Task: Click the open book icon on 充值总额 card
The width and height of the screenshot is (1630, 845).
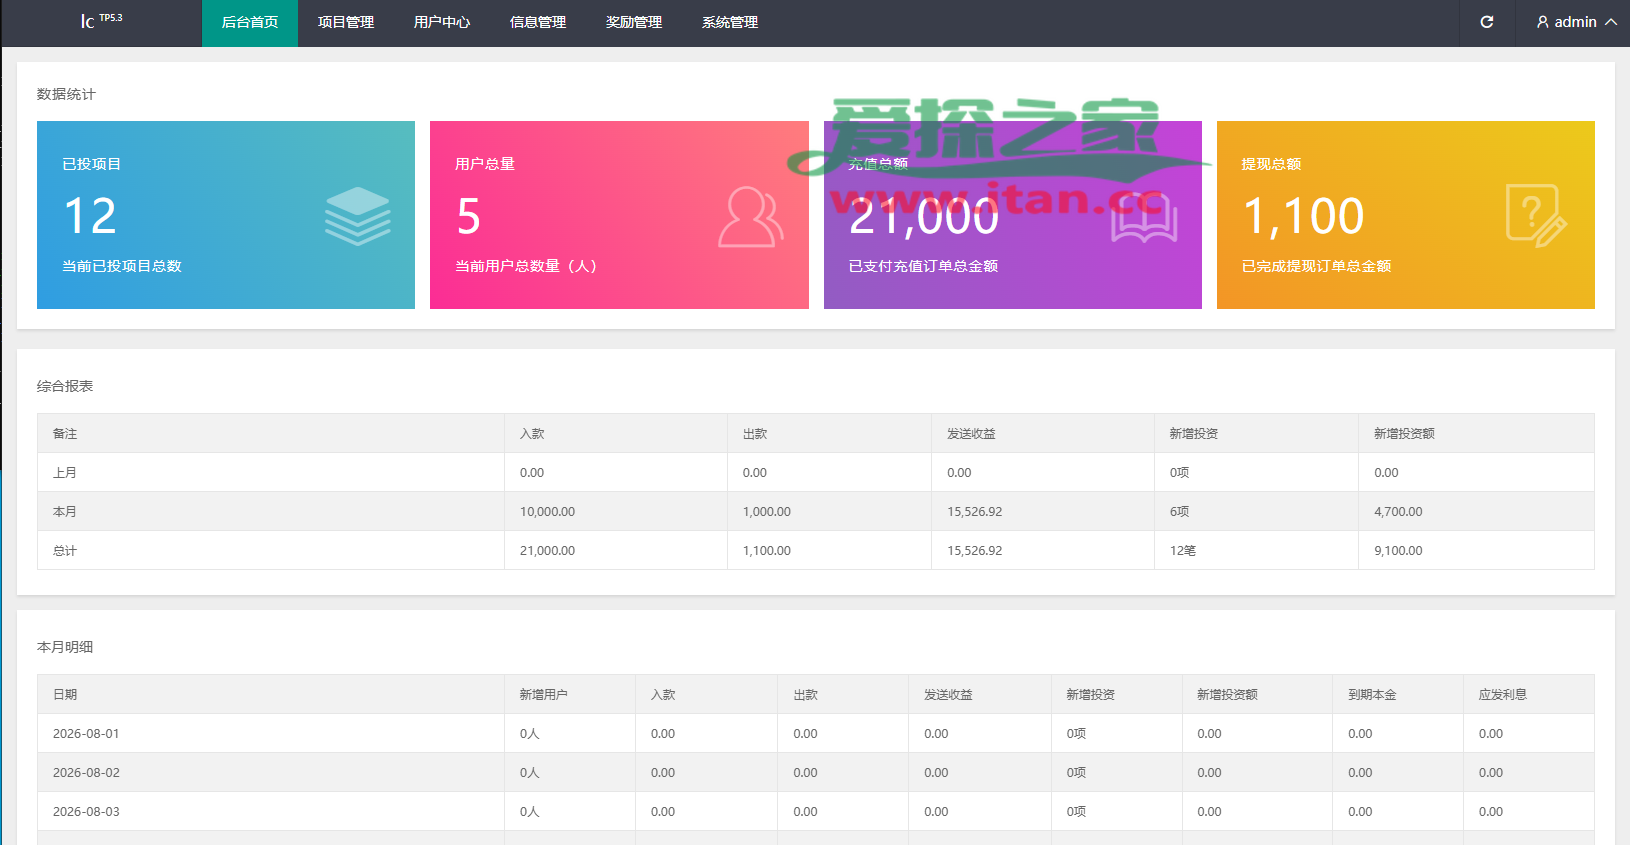Action: tap(1144, 218)
